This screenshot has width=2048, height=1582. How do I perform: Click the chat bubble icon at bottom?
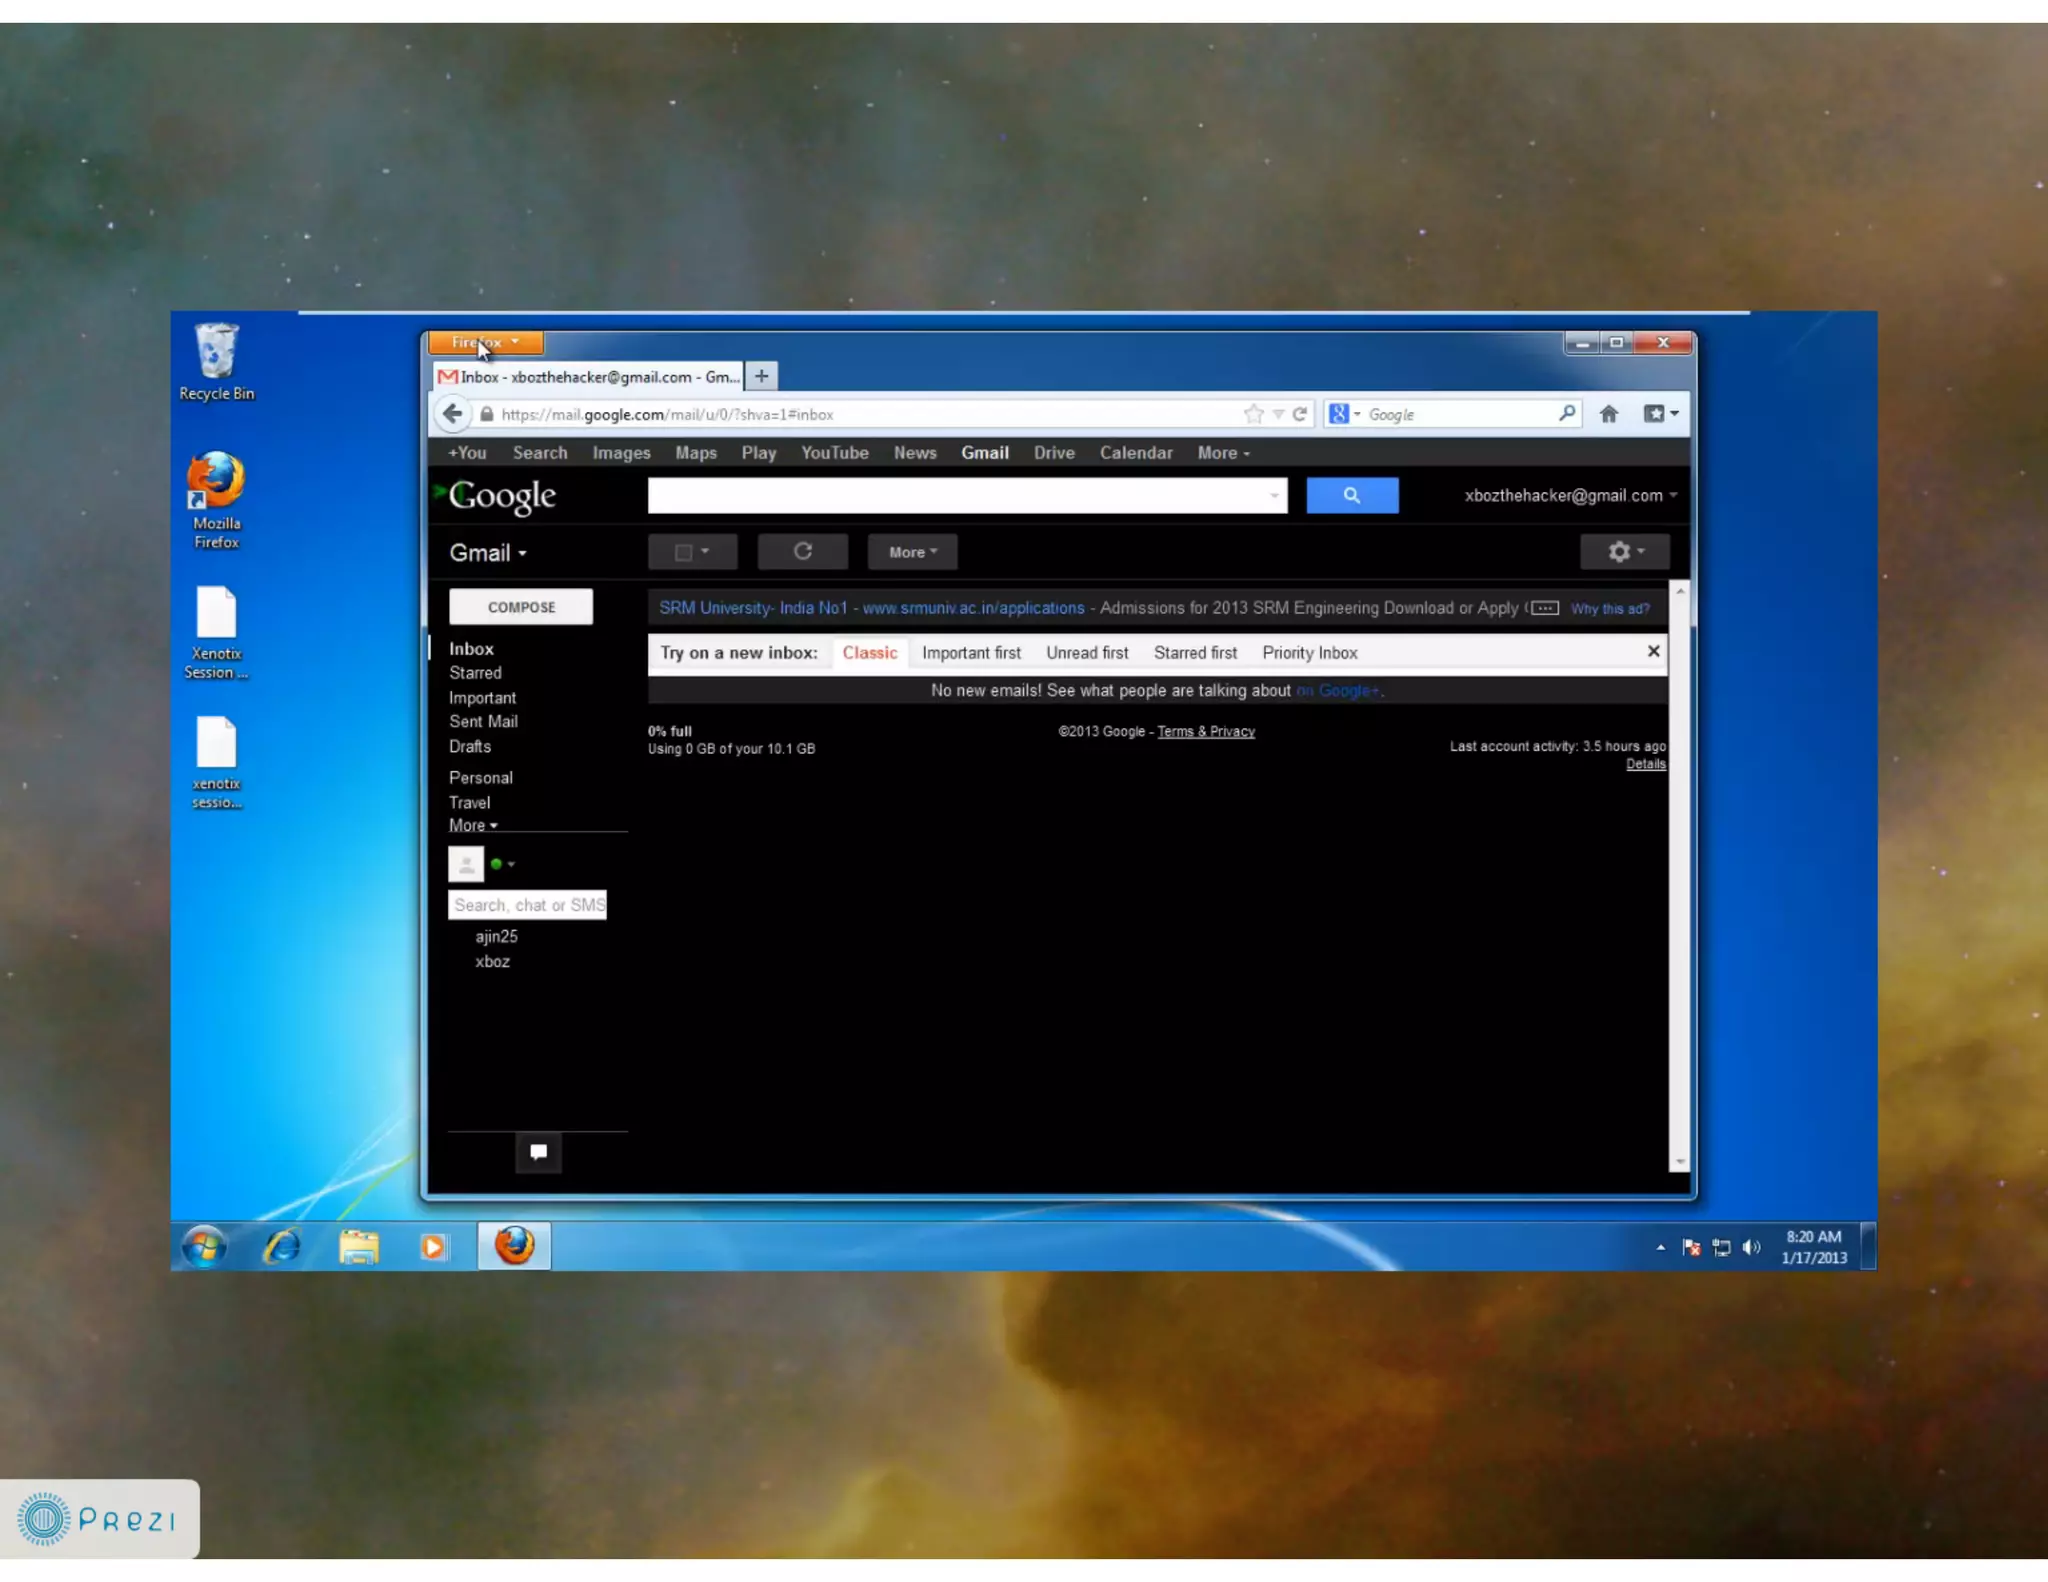538,1151
